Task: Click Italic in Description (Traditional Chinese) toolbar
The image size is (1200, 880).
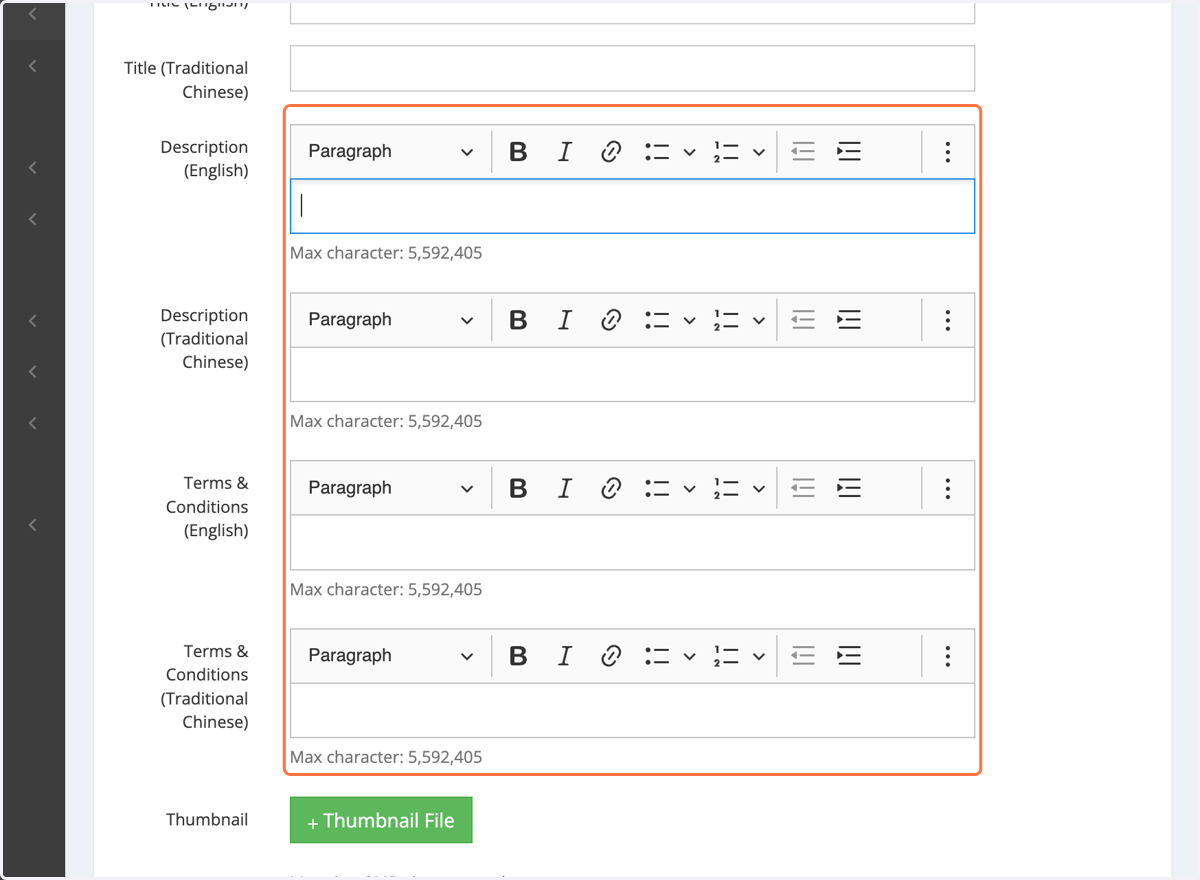Action: 564,320
